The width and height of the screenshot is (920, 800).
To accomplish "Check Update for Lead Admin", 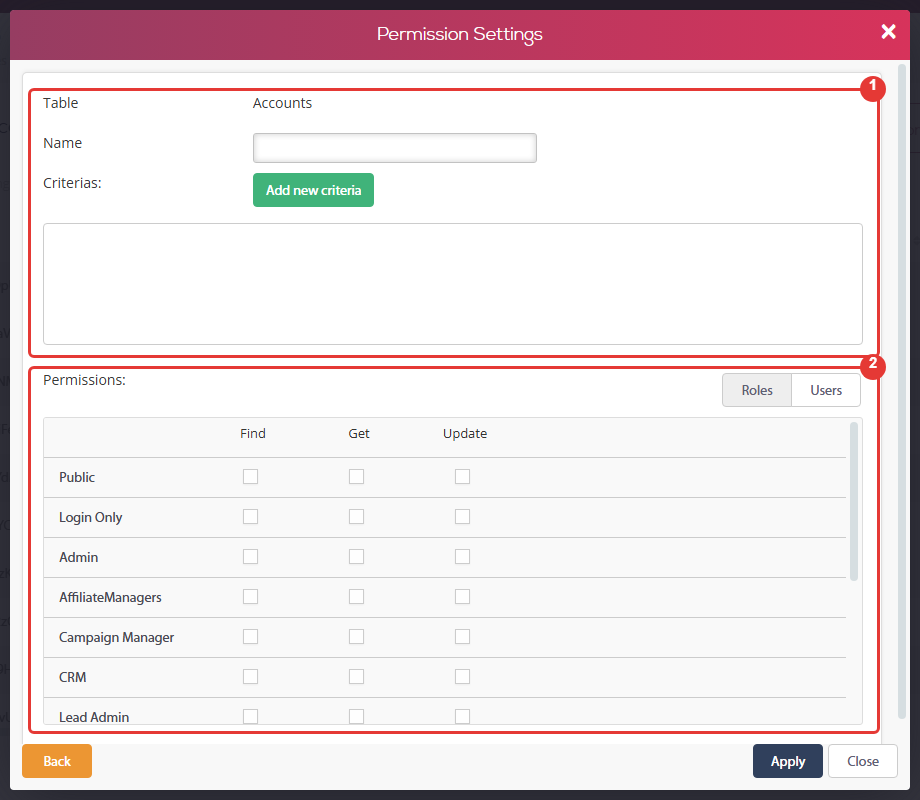I will (x=462, y=716).
